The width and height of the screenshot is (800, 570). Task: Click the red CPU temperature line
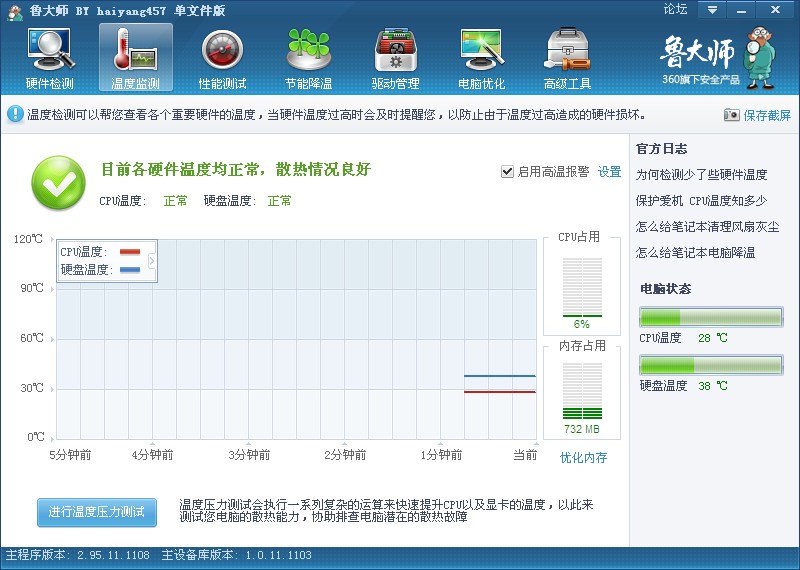pyautogui.click(x=499, y=392)
